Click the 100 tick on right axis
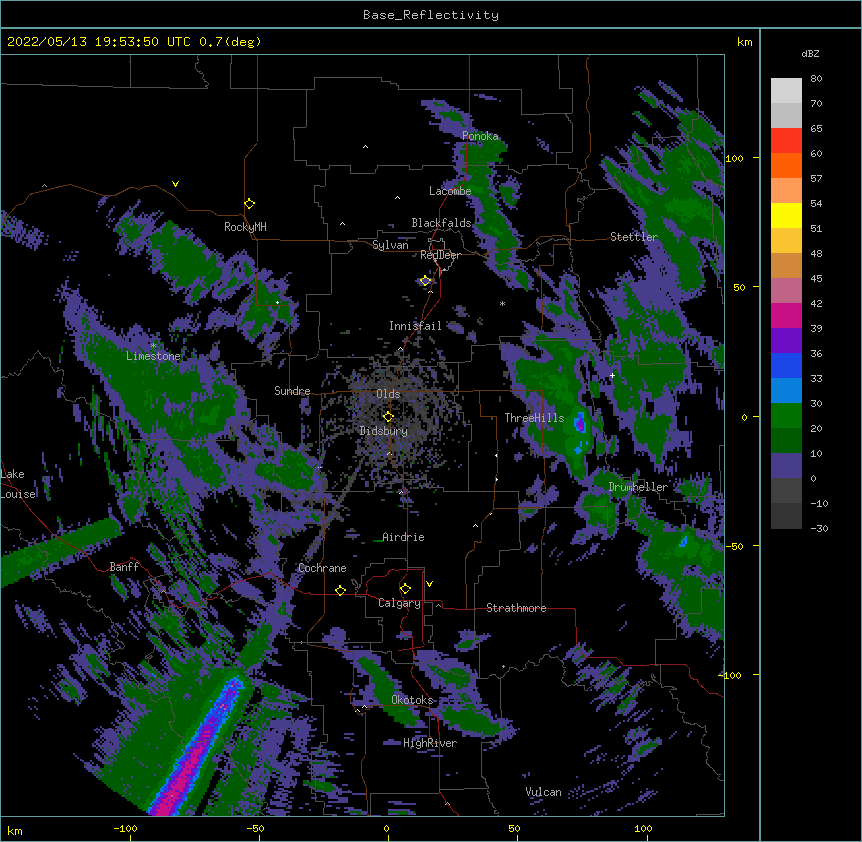This screenshot has height=842, width=862. pos(734,158)
